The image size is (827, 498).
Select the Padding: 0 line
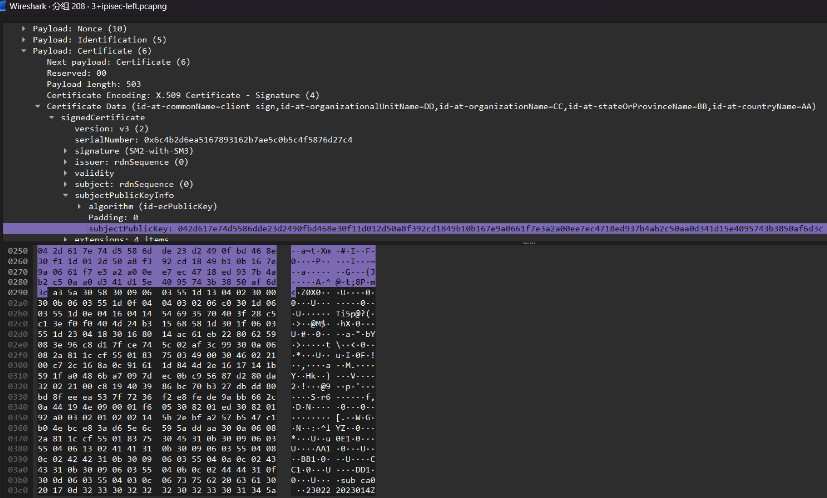(113, 217)
